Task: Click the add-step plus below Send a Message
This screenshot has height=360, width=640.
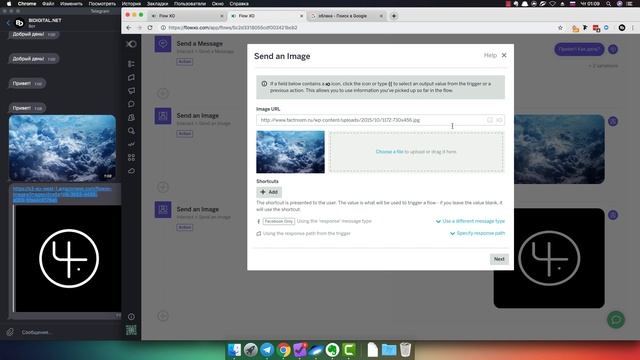Action: pyautogui.click(x=163, y=93)
